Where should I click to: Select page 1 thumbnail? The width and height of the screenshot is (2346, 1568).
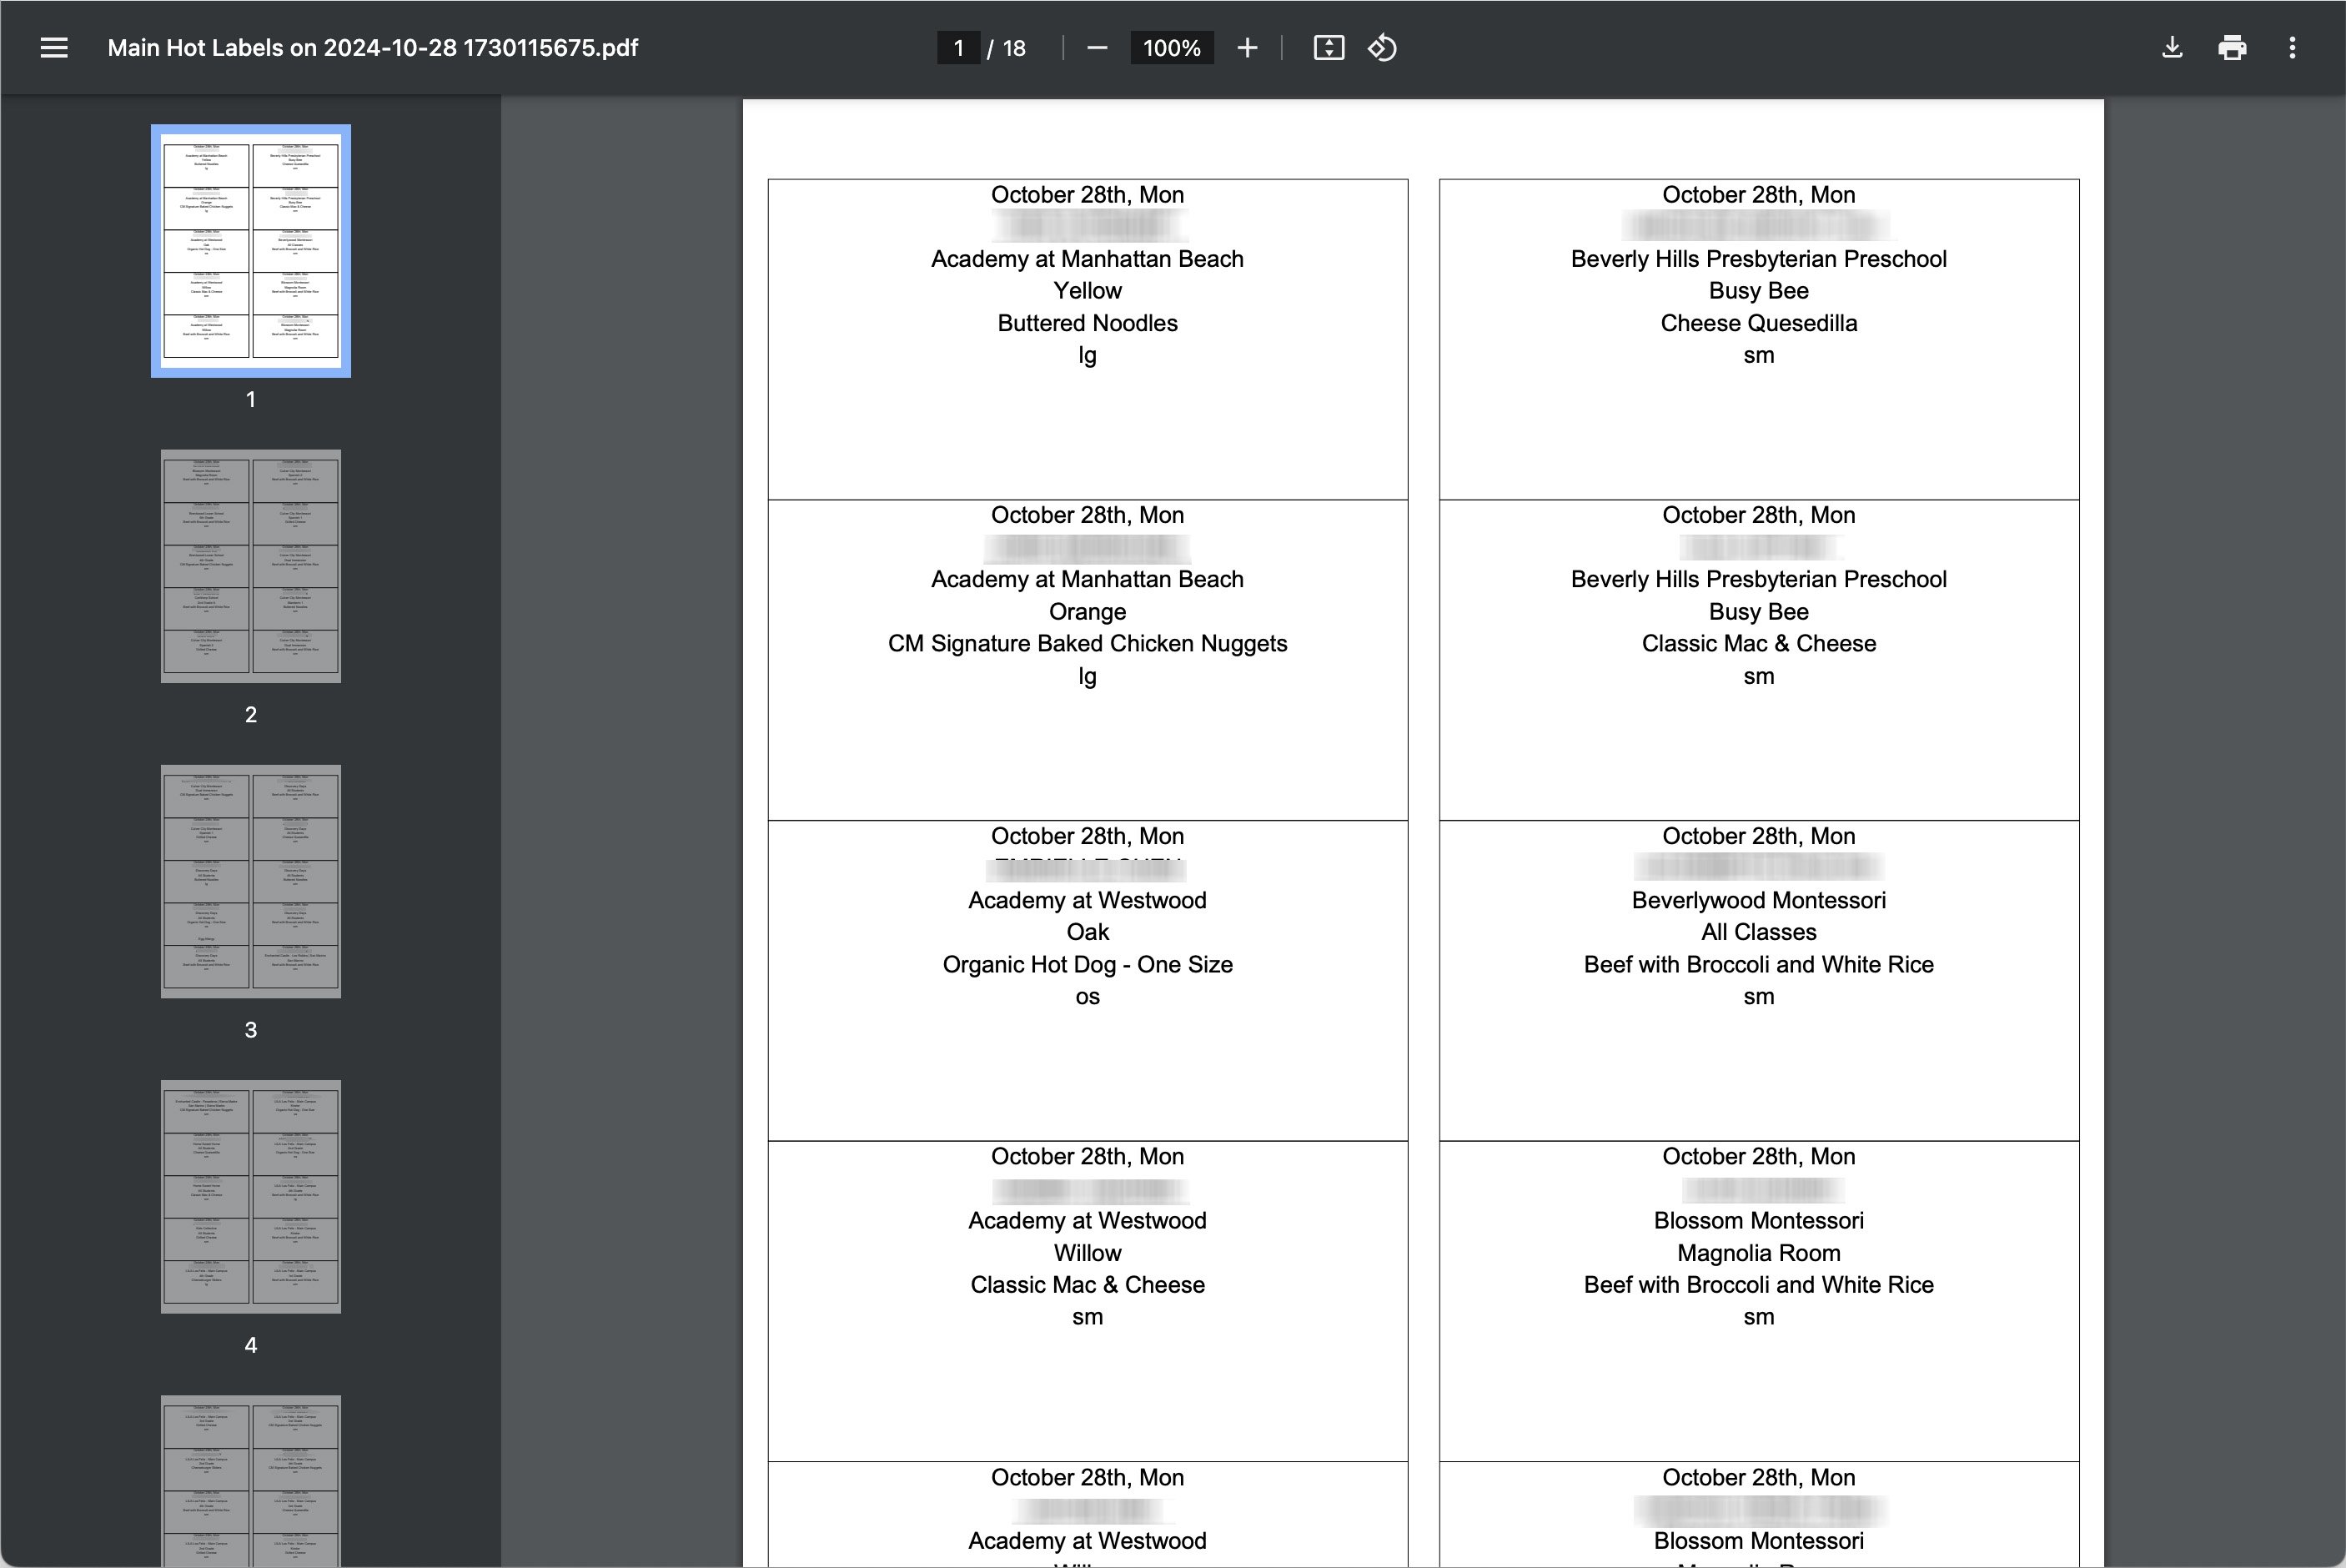click(x=251, y=251)
